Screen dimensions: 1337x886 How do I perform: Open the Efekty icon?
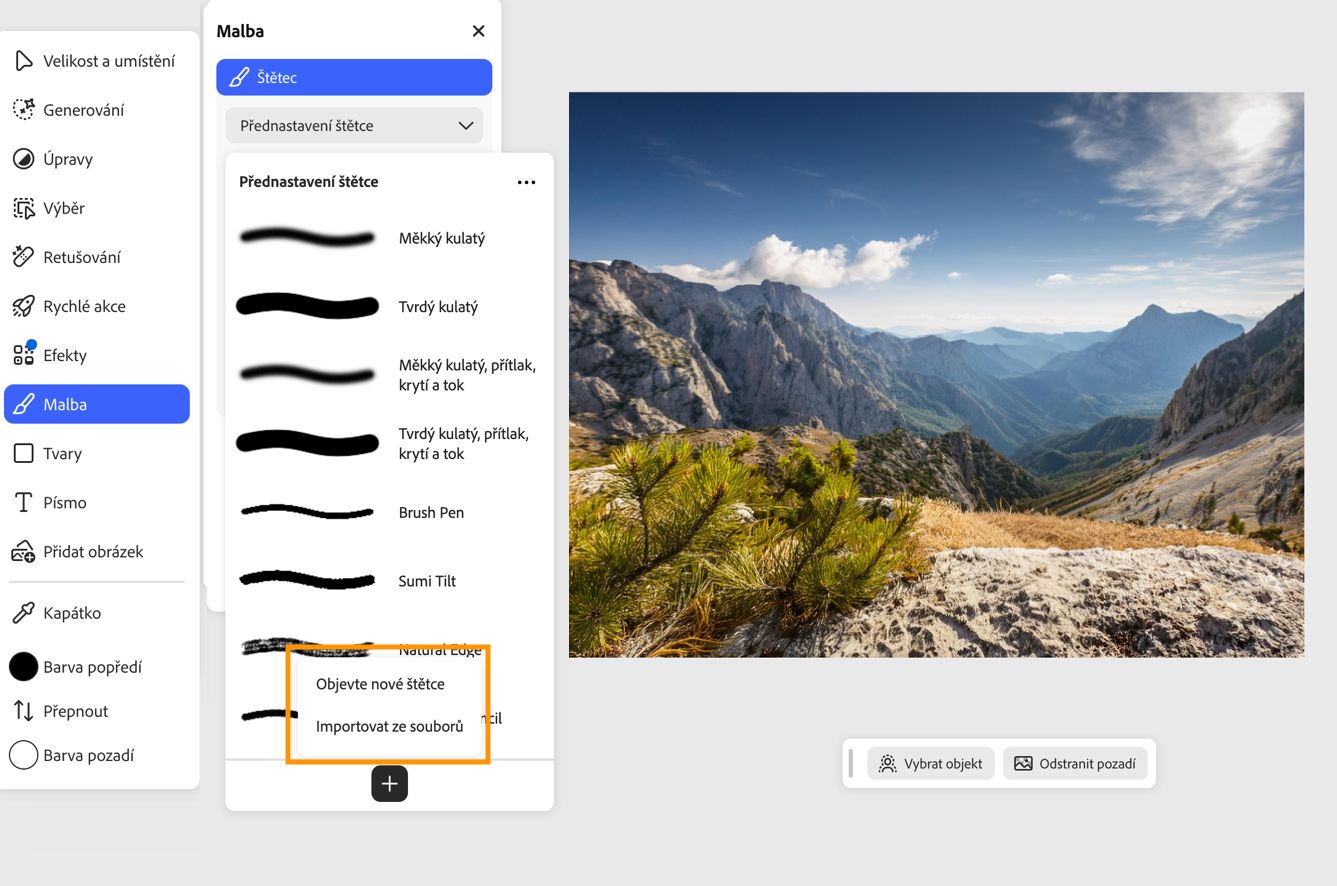tap(23, 354)
